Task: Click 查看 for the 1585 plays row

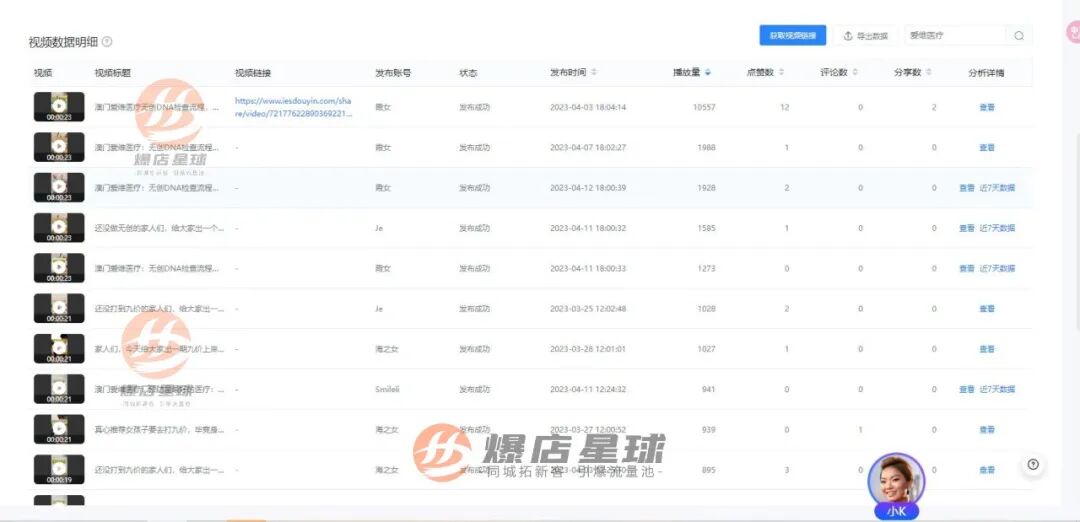Action: tap(966, 228)
